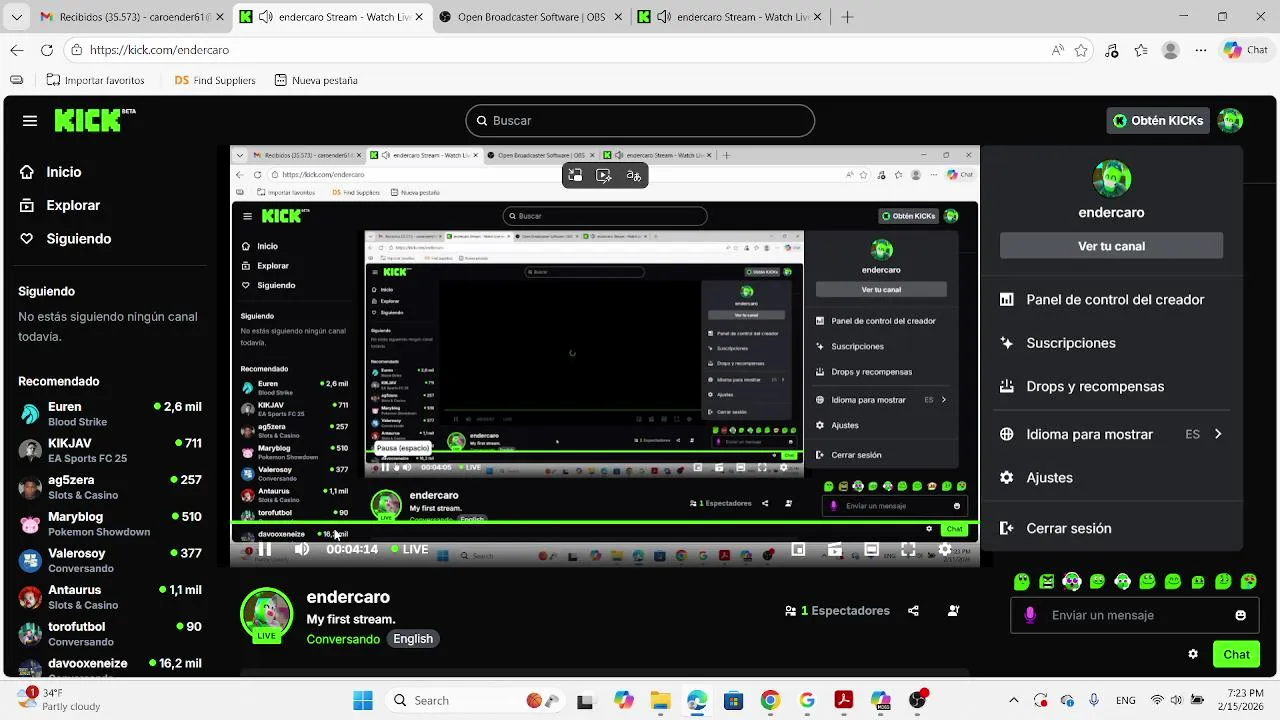Open OBS Studio from taskbar
Viewport: 1280px width, 720px height.
917,701
